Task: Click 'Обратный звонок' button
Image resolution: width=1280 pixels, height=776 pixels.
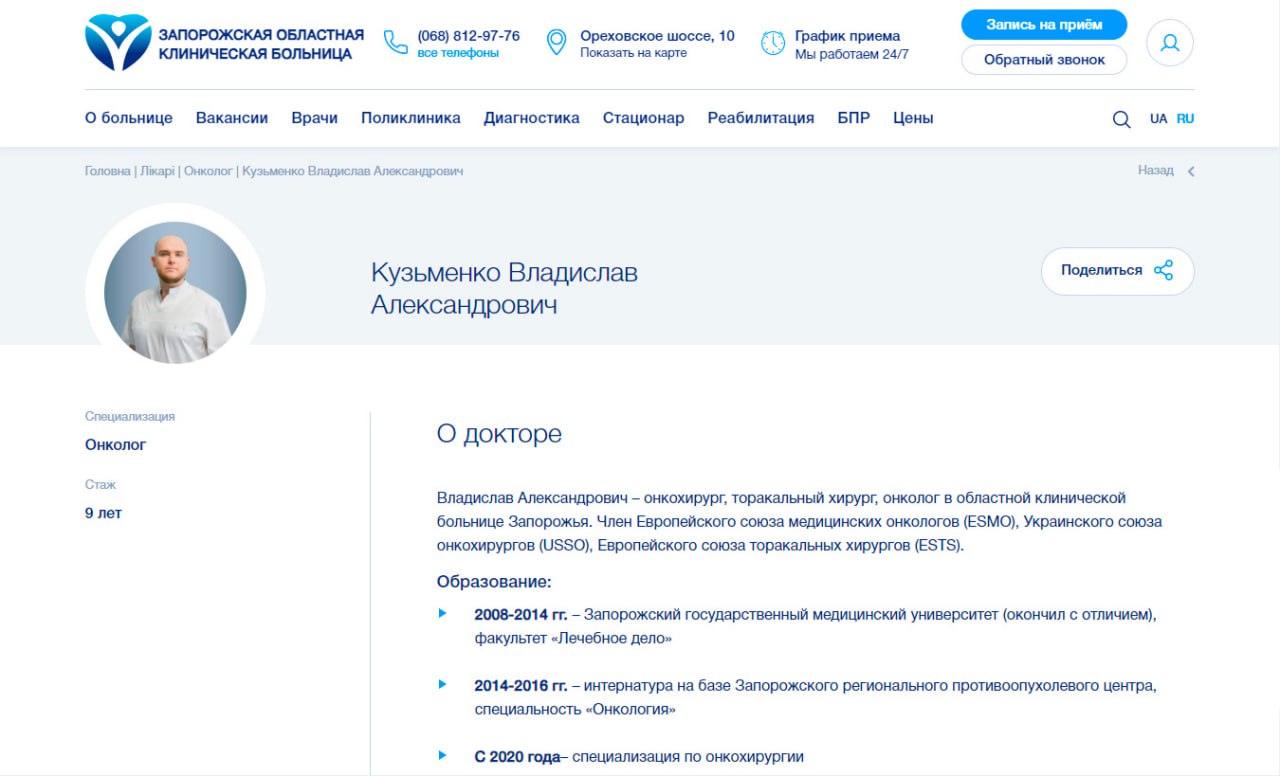Action: click(1044, 60)
